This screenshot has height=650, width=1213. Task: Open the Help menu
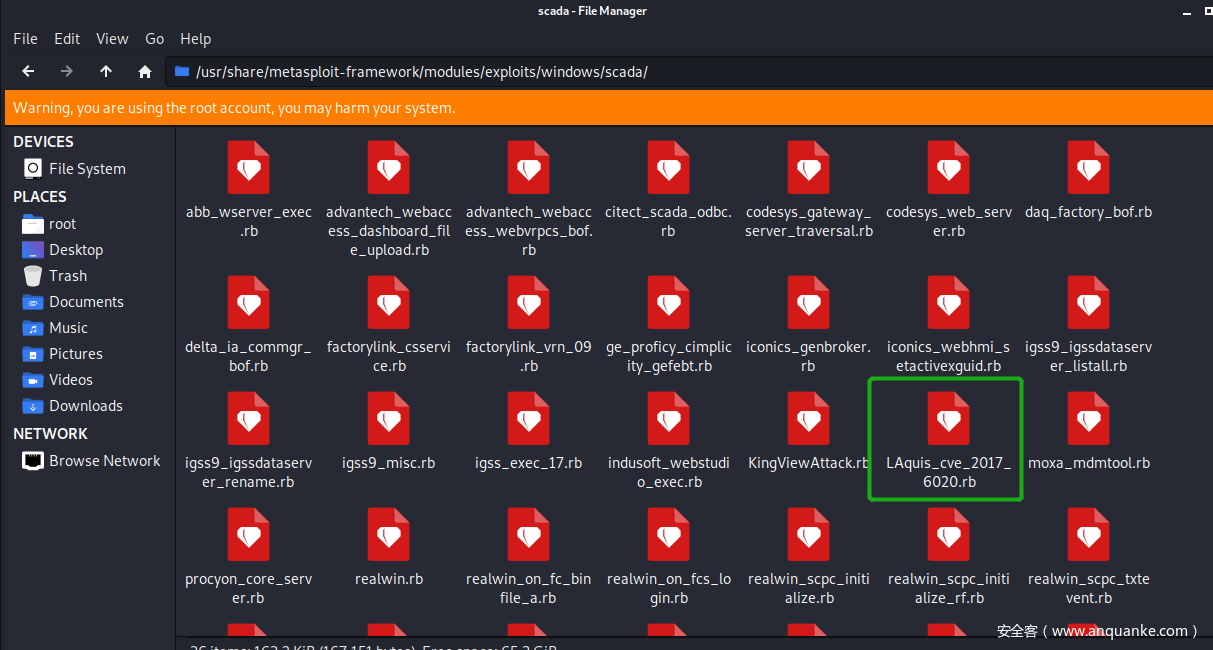click(196, 38)
